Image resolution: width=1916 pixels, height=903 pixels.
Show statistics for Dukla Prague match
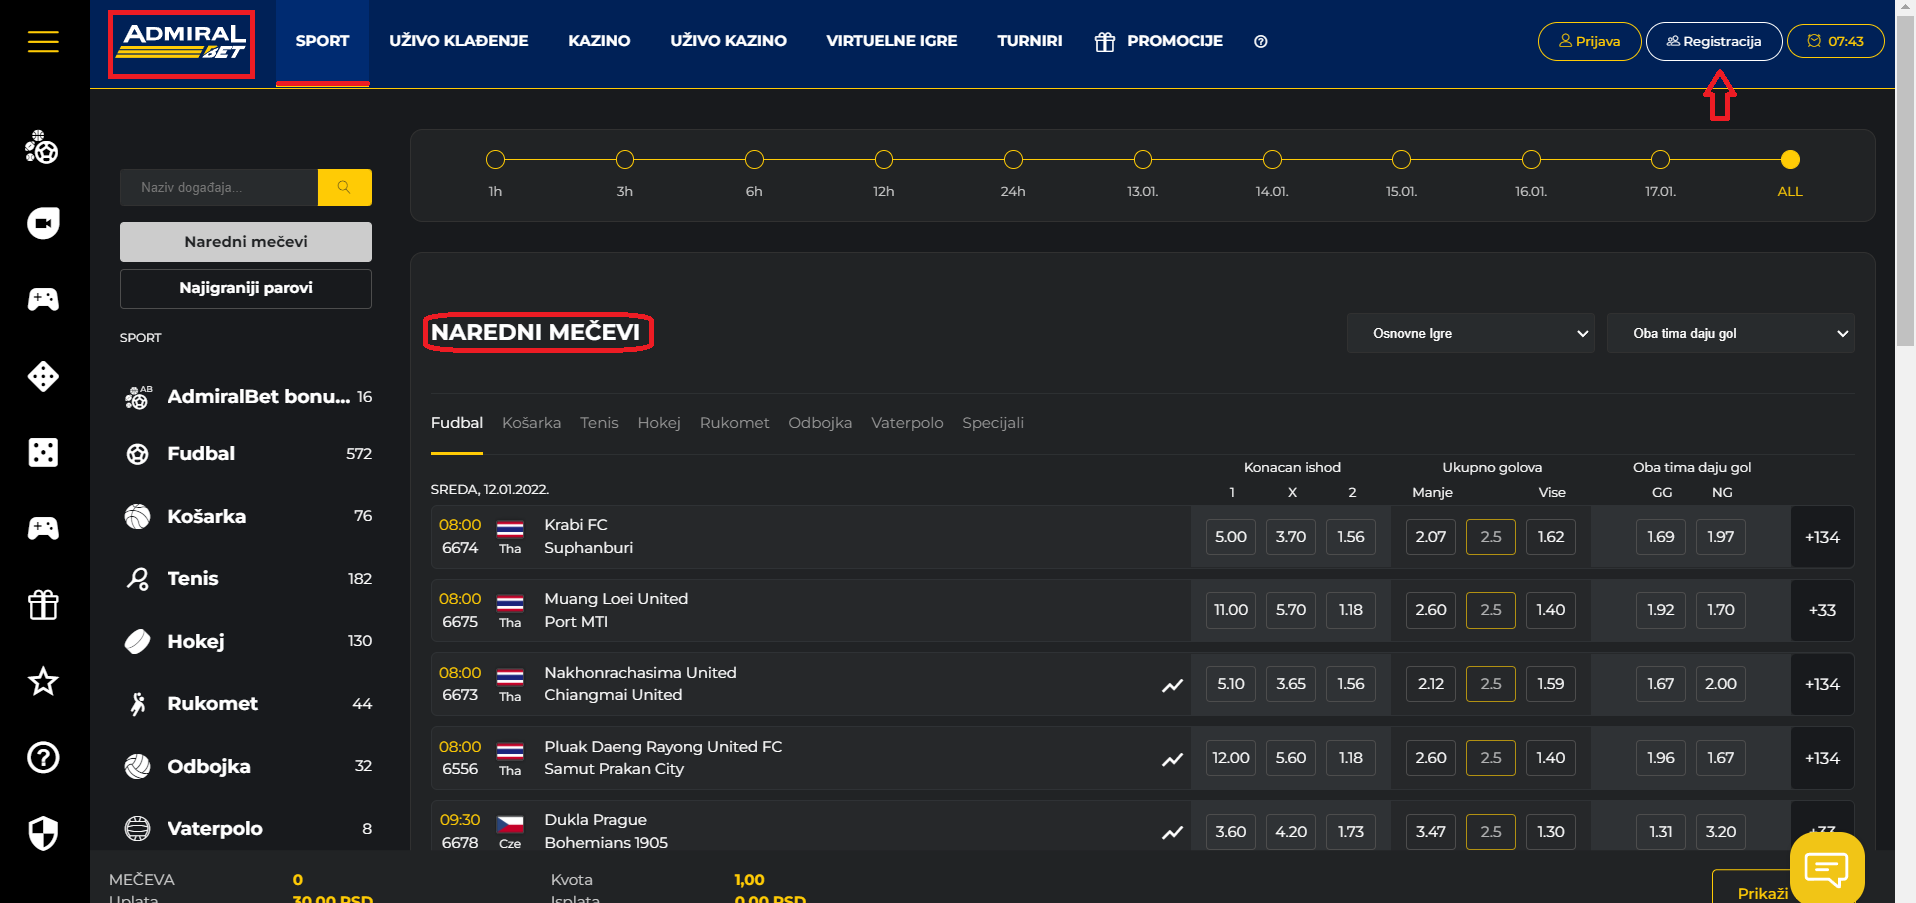tap(1172, 832)
